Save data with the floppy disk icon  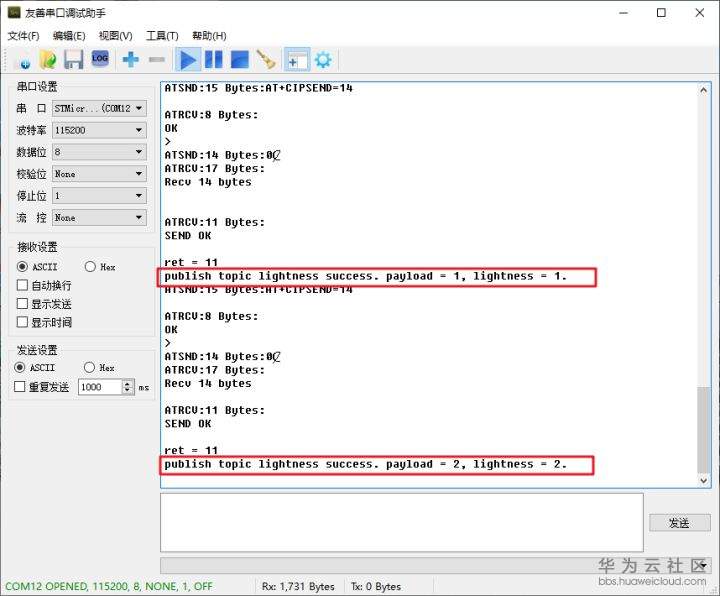pyautogui.click(x=73, y=60)
